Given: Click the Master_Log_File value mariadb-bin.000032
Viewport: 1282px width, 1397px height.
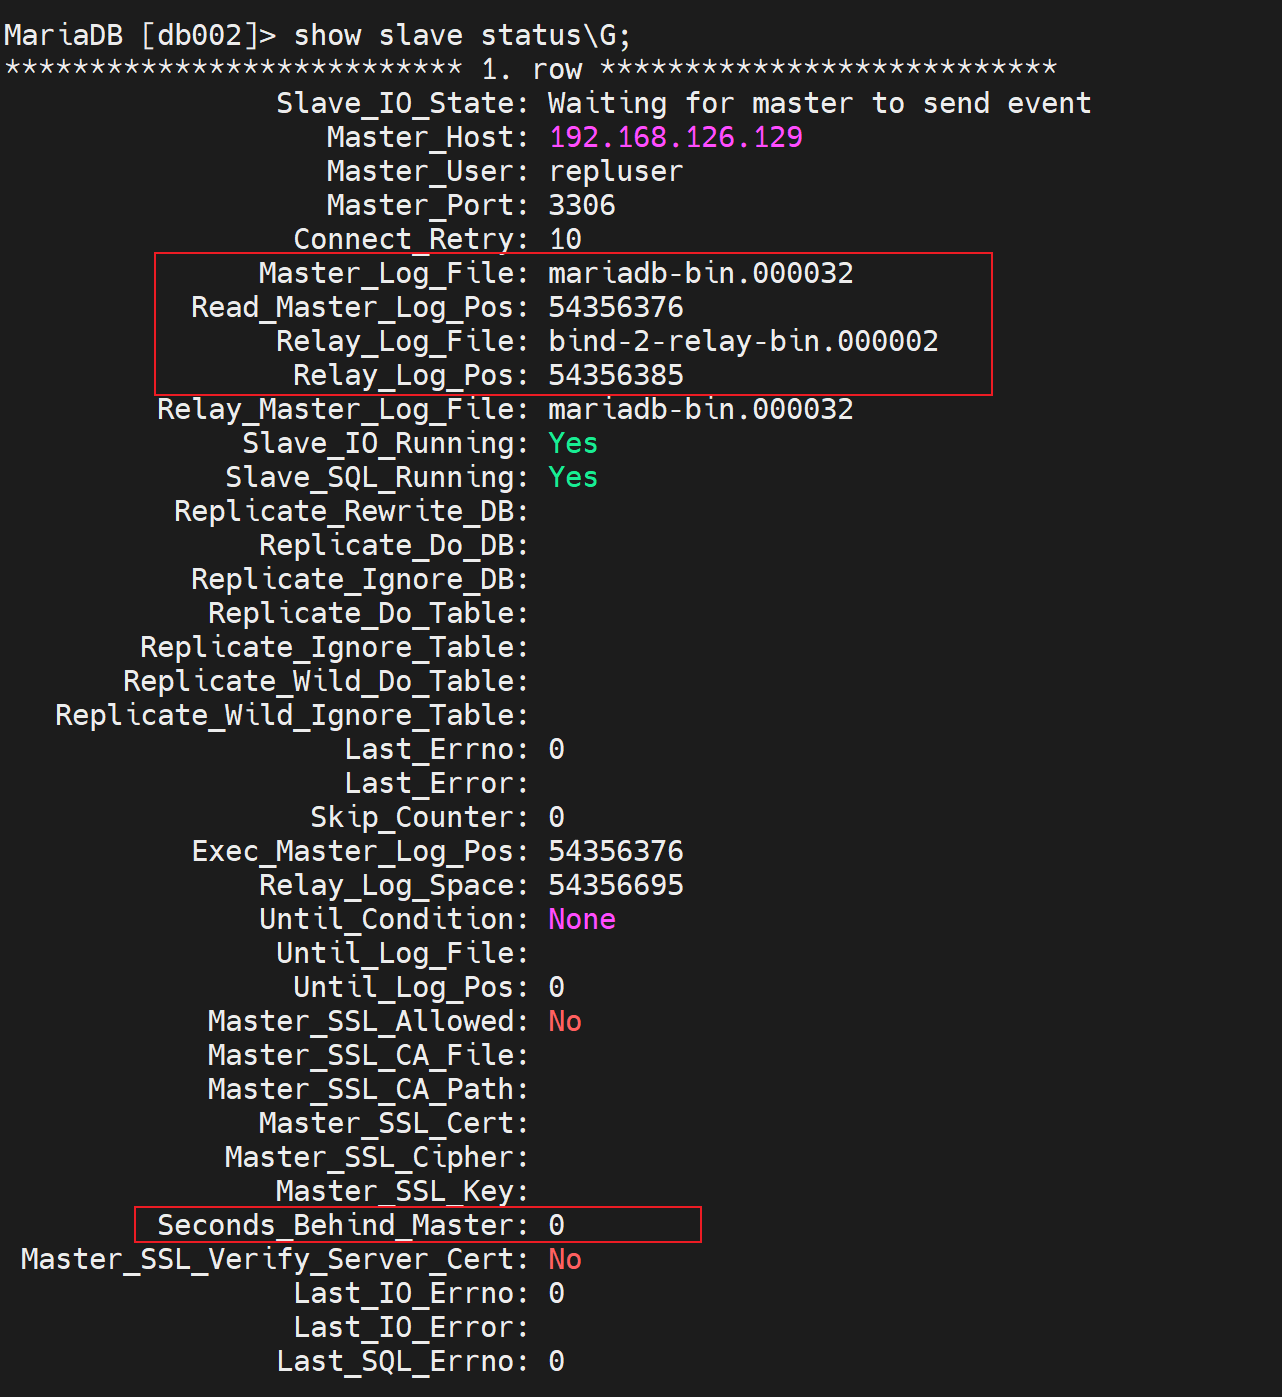Looking at the screenshot, I should [x=700, y=273].
